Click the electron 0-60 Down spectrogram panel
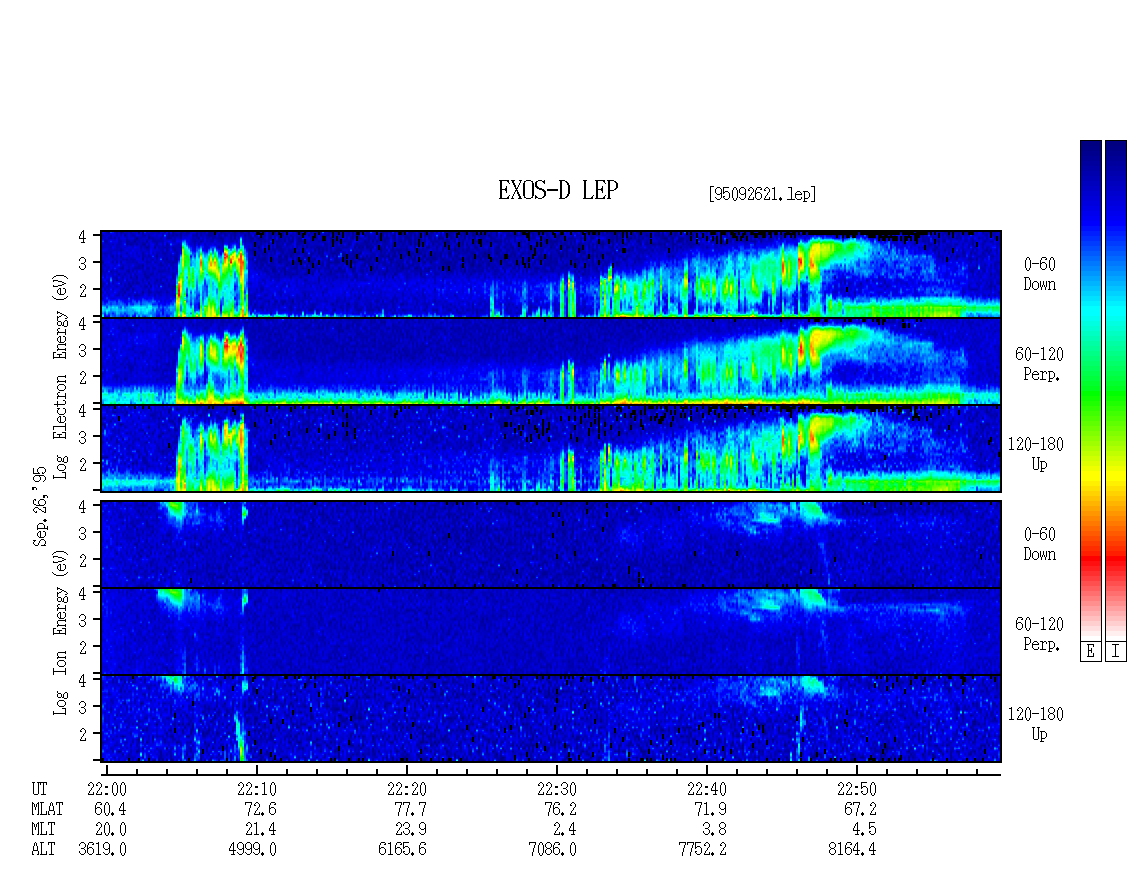This screenshot has width=1130, height=875. tap(551, 274)
